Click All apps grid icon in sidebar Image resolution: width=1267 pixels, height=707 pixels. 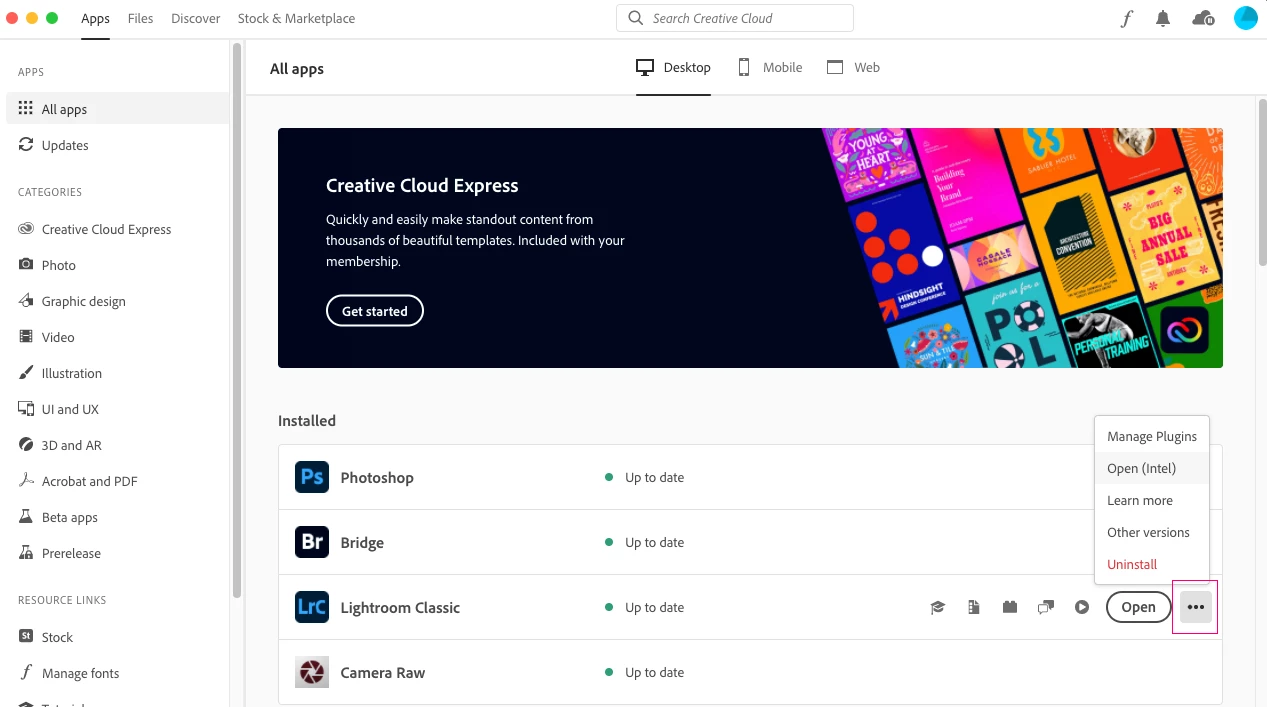click(26, 109)
